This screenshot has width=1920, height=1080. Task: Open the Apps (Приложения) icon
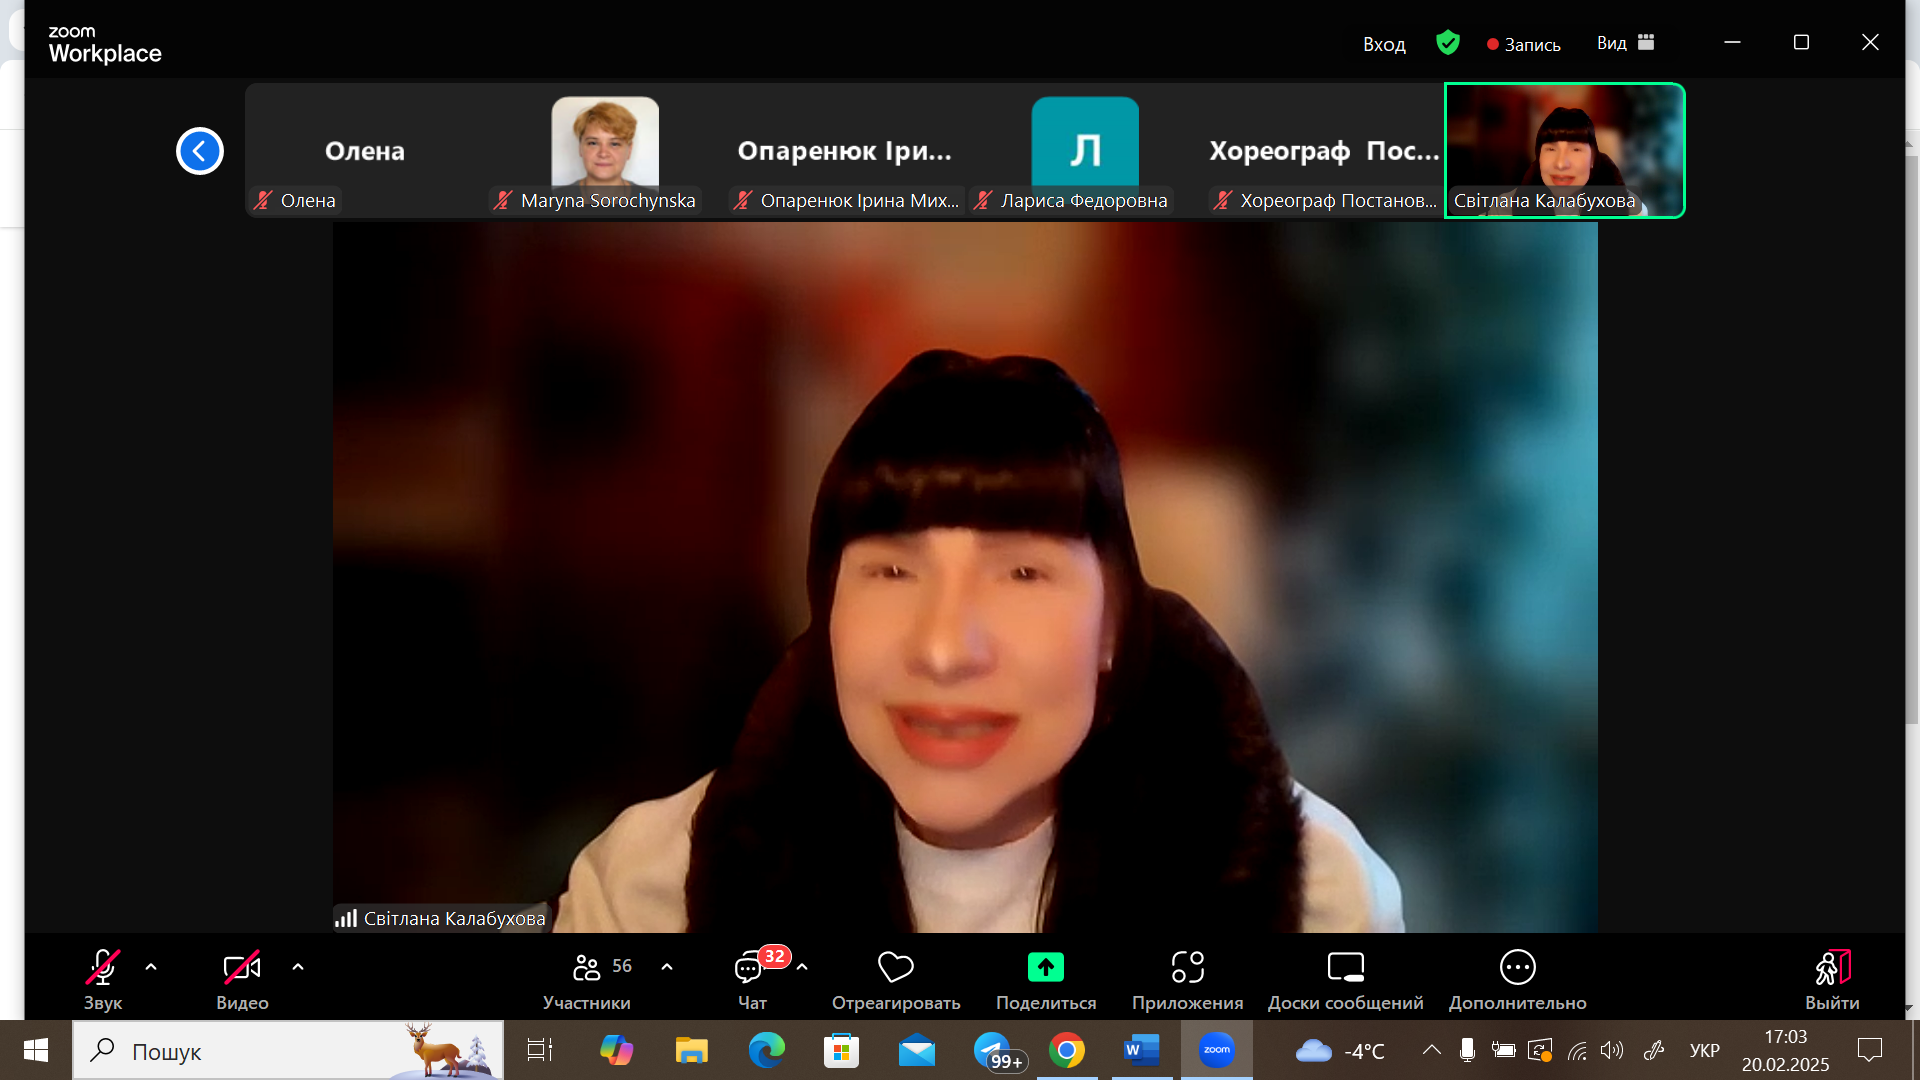point(1187,967)
